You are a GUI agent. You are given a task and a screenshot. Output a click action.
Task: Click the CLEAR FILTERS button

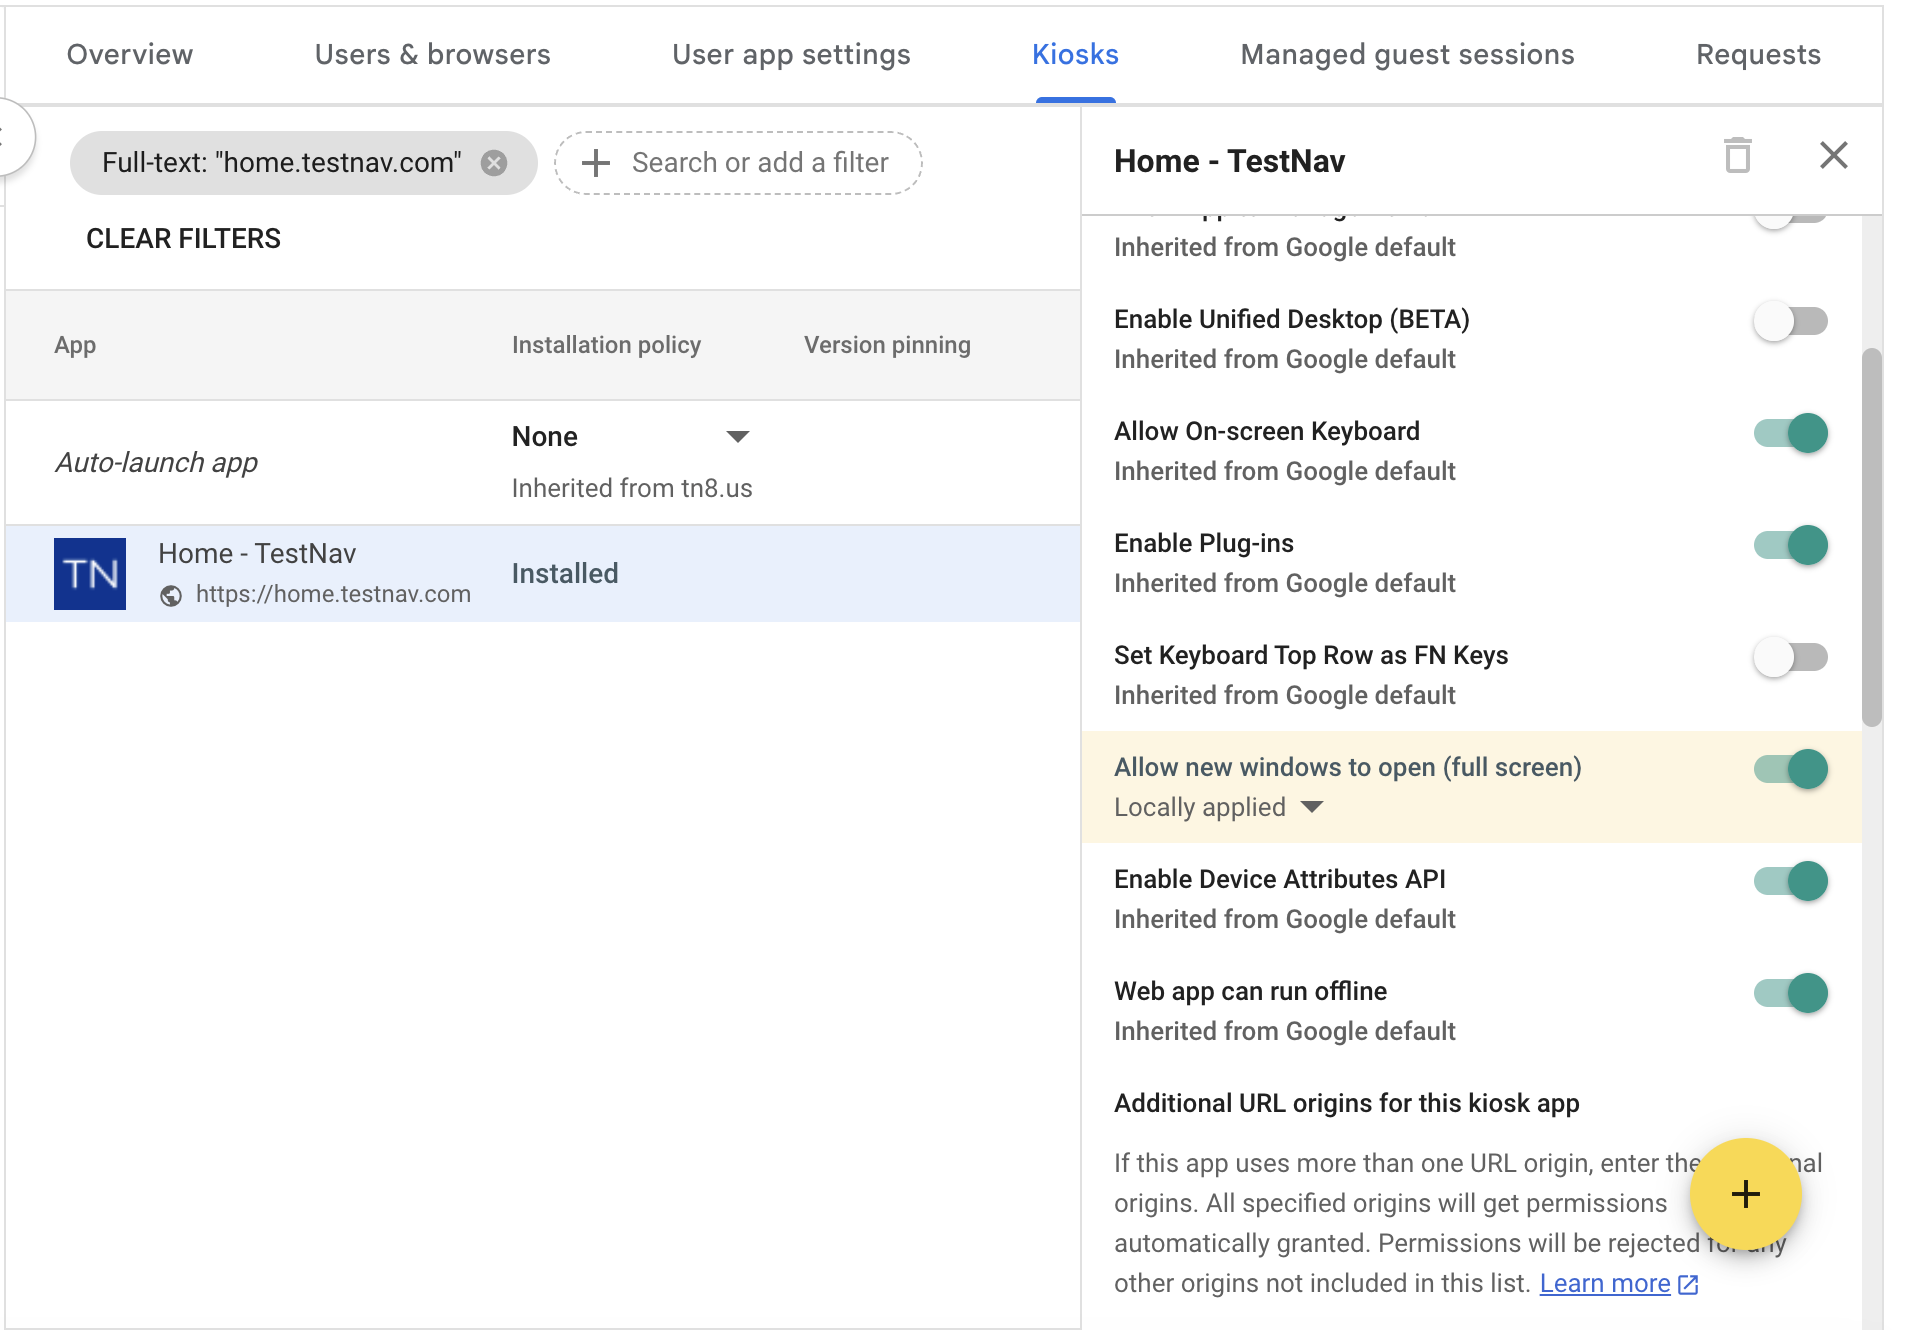[183, 238]
